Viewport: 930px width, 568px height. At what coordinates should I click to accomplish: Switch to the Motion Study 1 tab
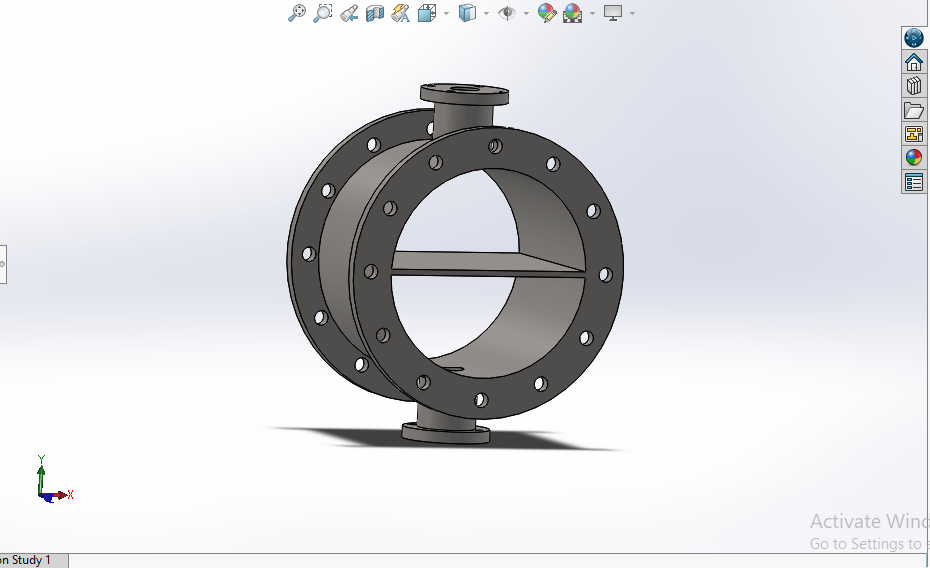(x=30, y=560)
